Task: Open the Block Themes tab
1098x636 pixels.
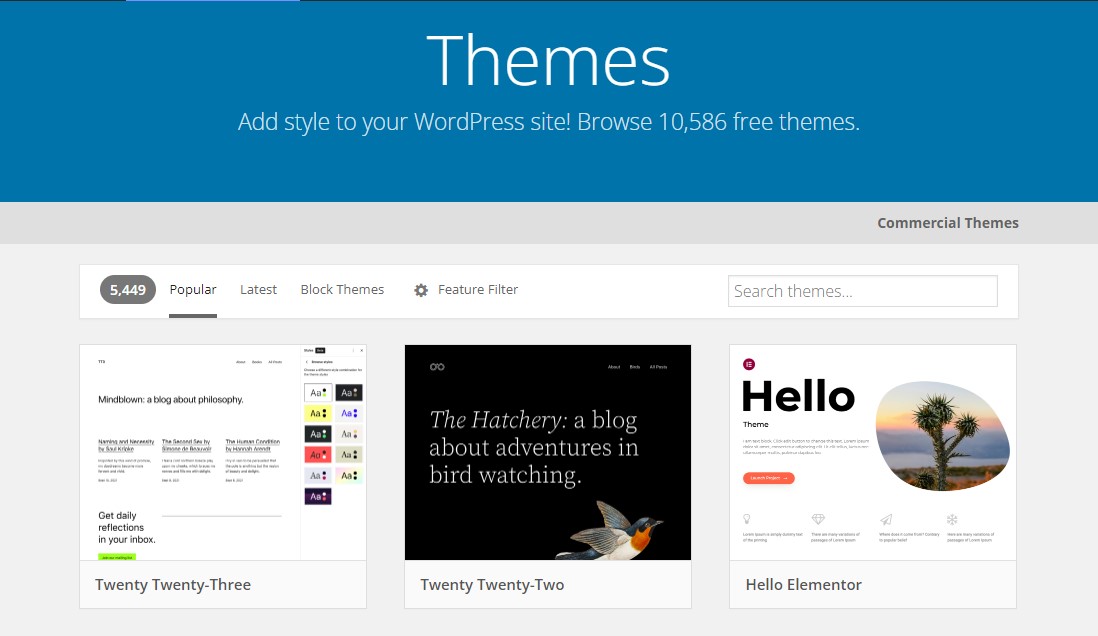Action: 342,289
